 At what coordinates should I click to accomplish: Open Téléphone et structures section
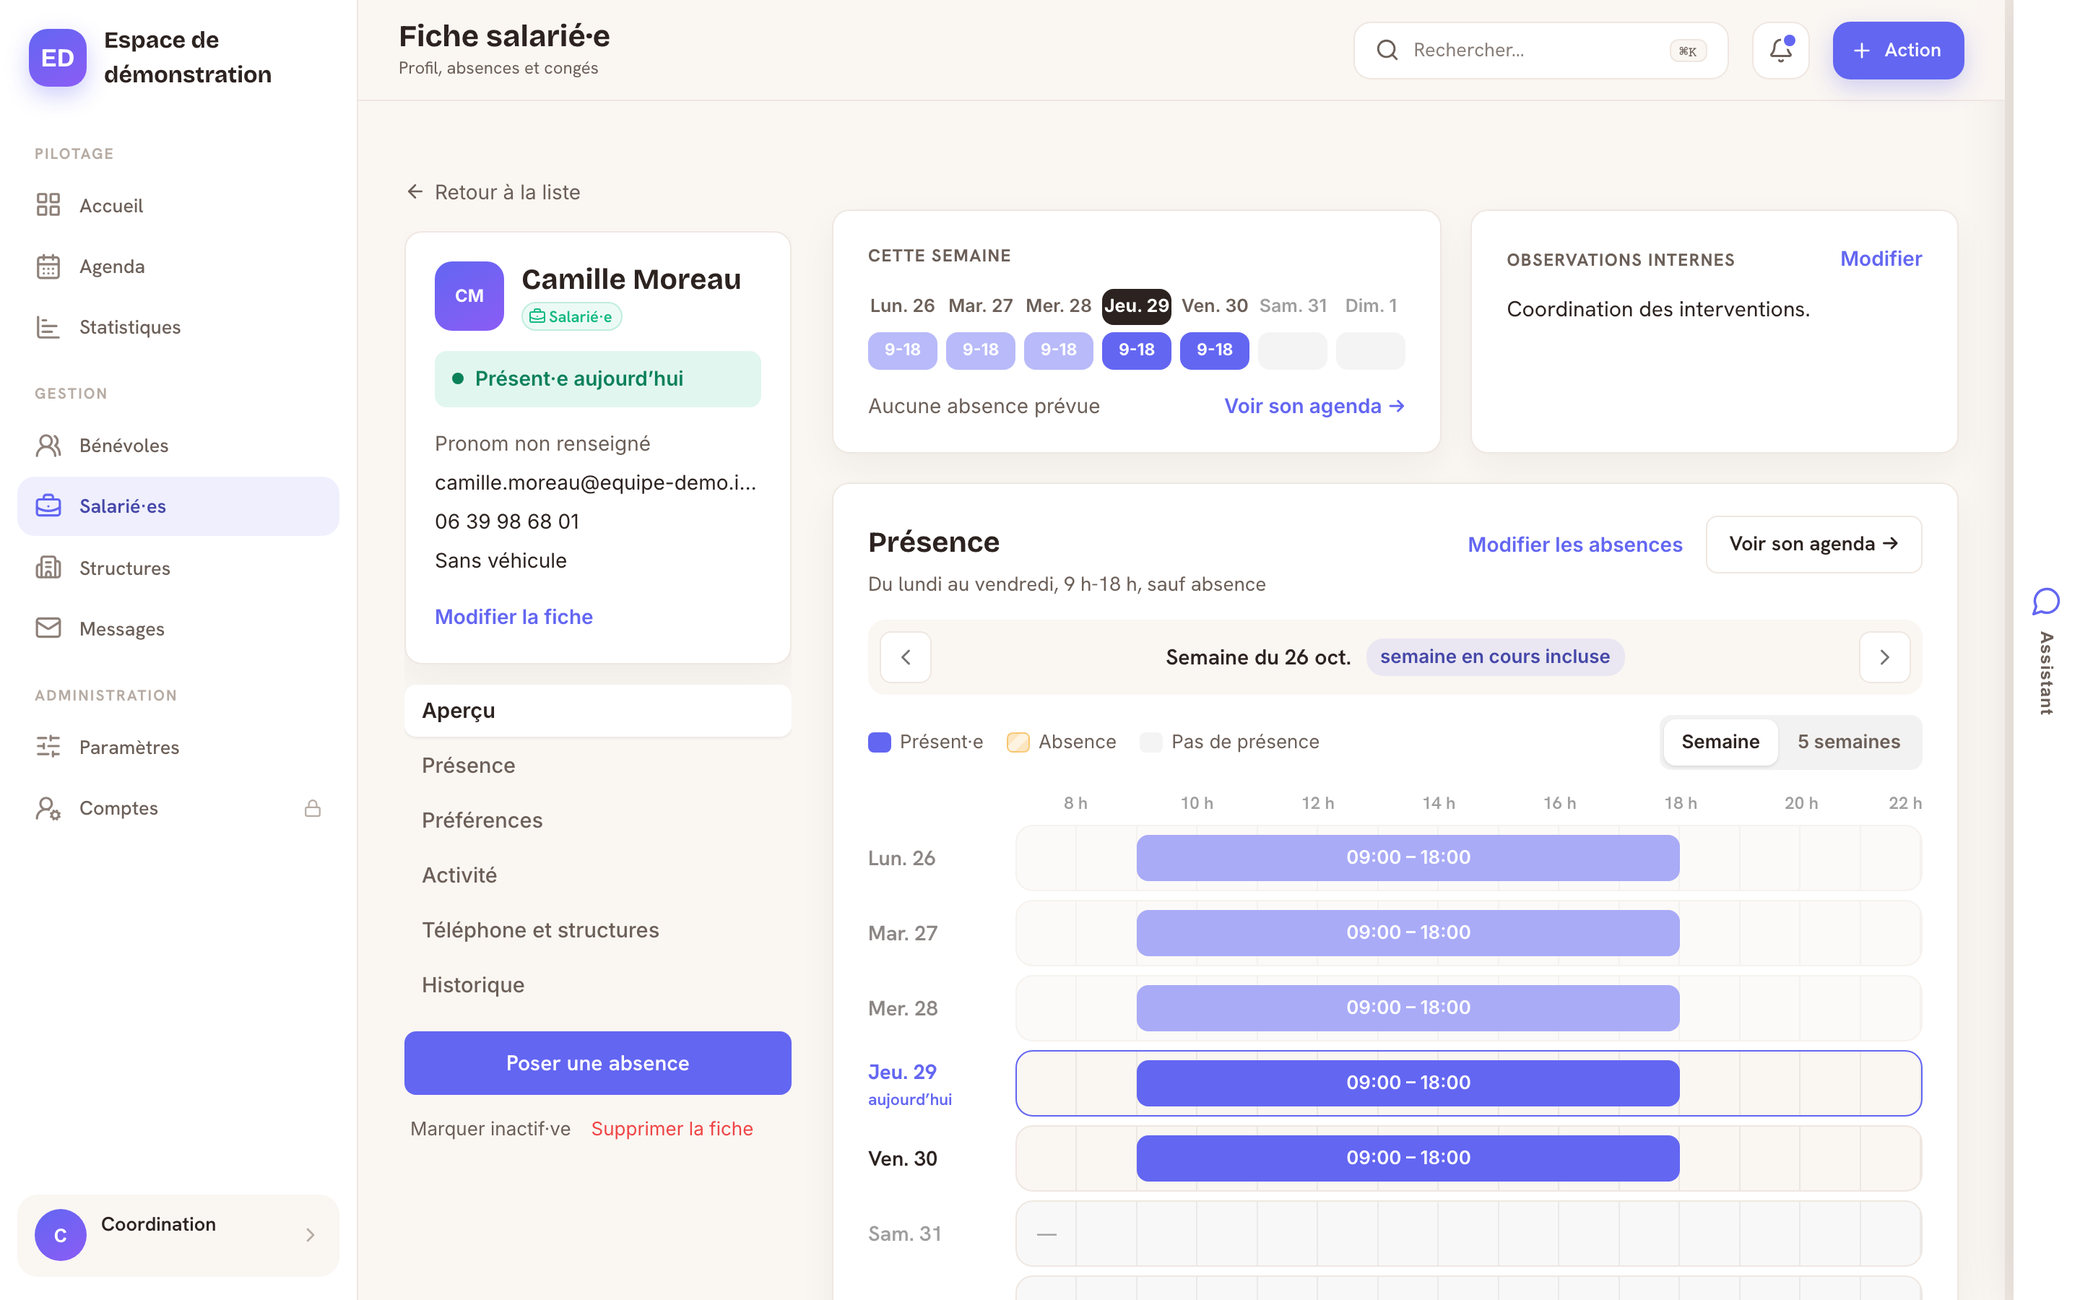click(x=598, y=931)
